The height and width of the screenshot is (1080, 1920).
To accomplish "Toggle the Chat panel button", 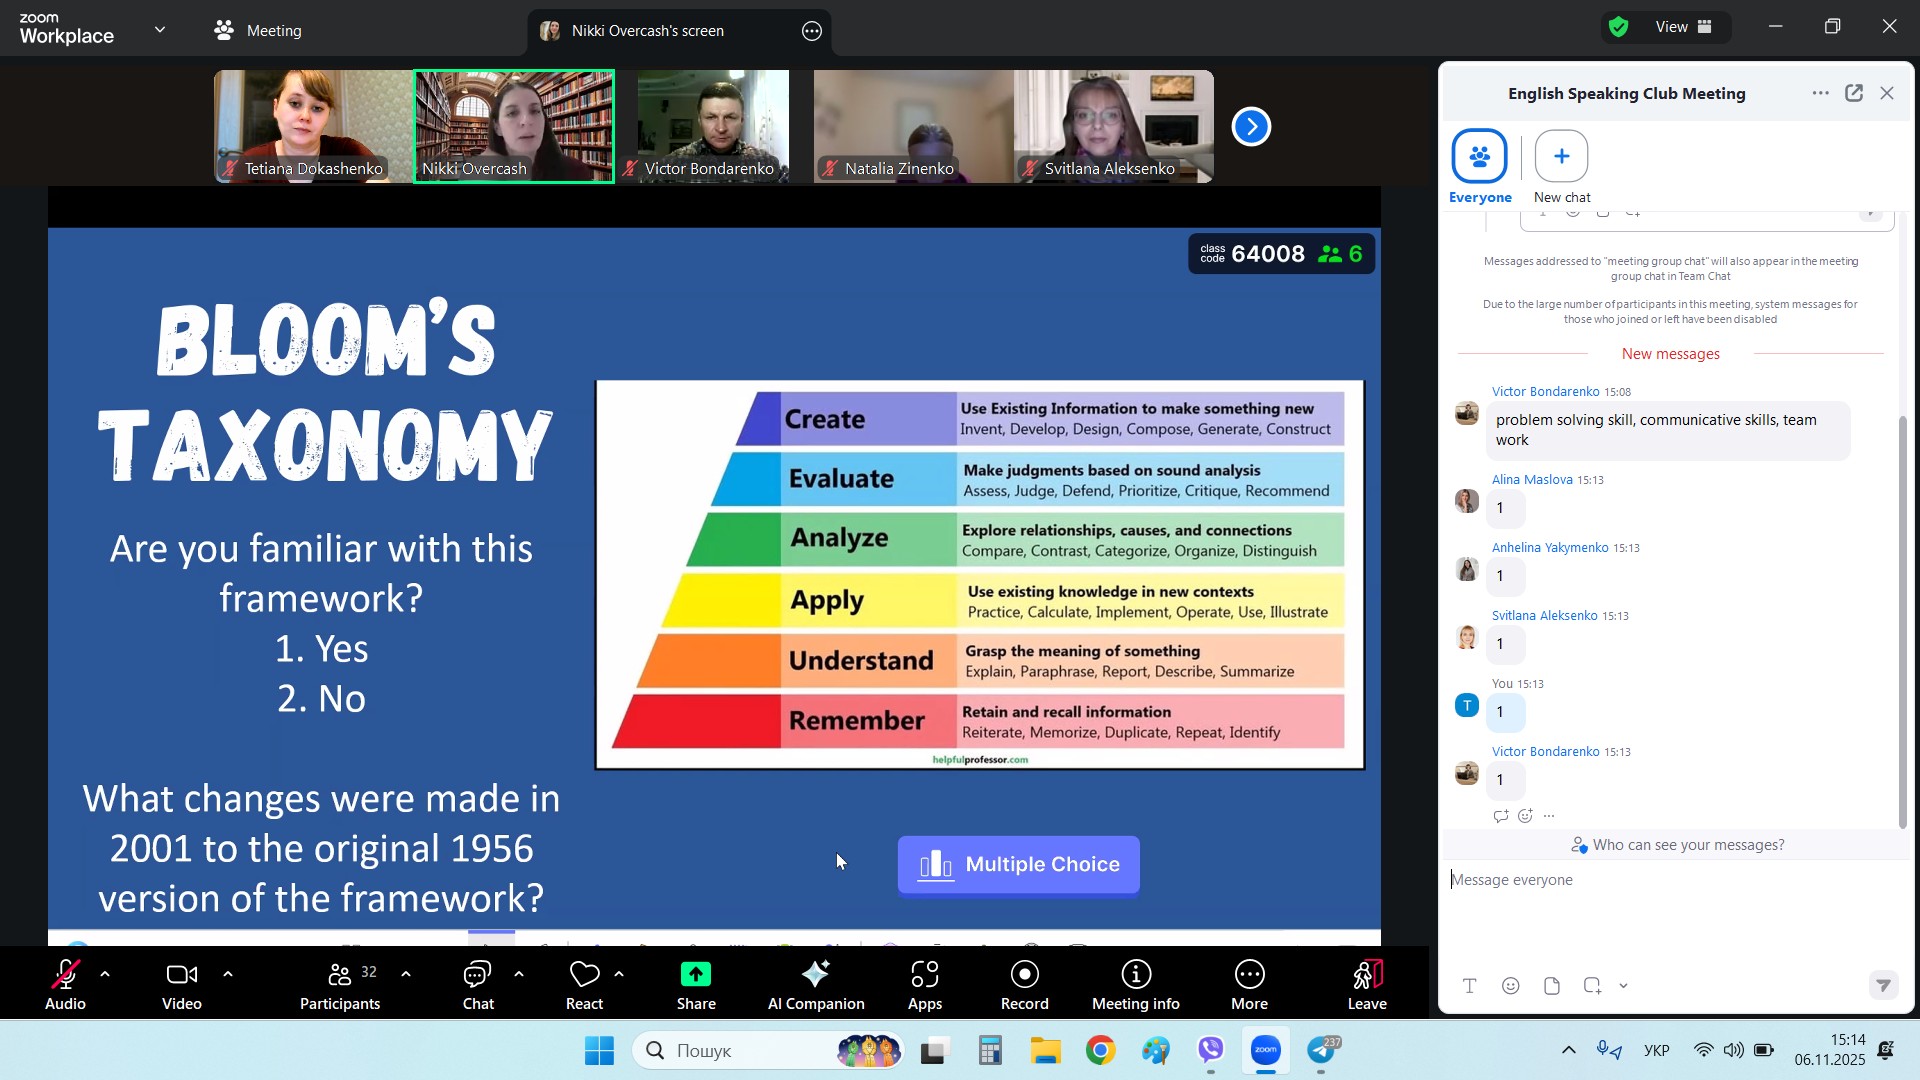I will (x=478, y=985).
